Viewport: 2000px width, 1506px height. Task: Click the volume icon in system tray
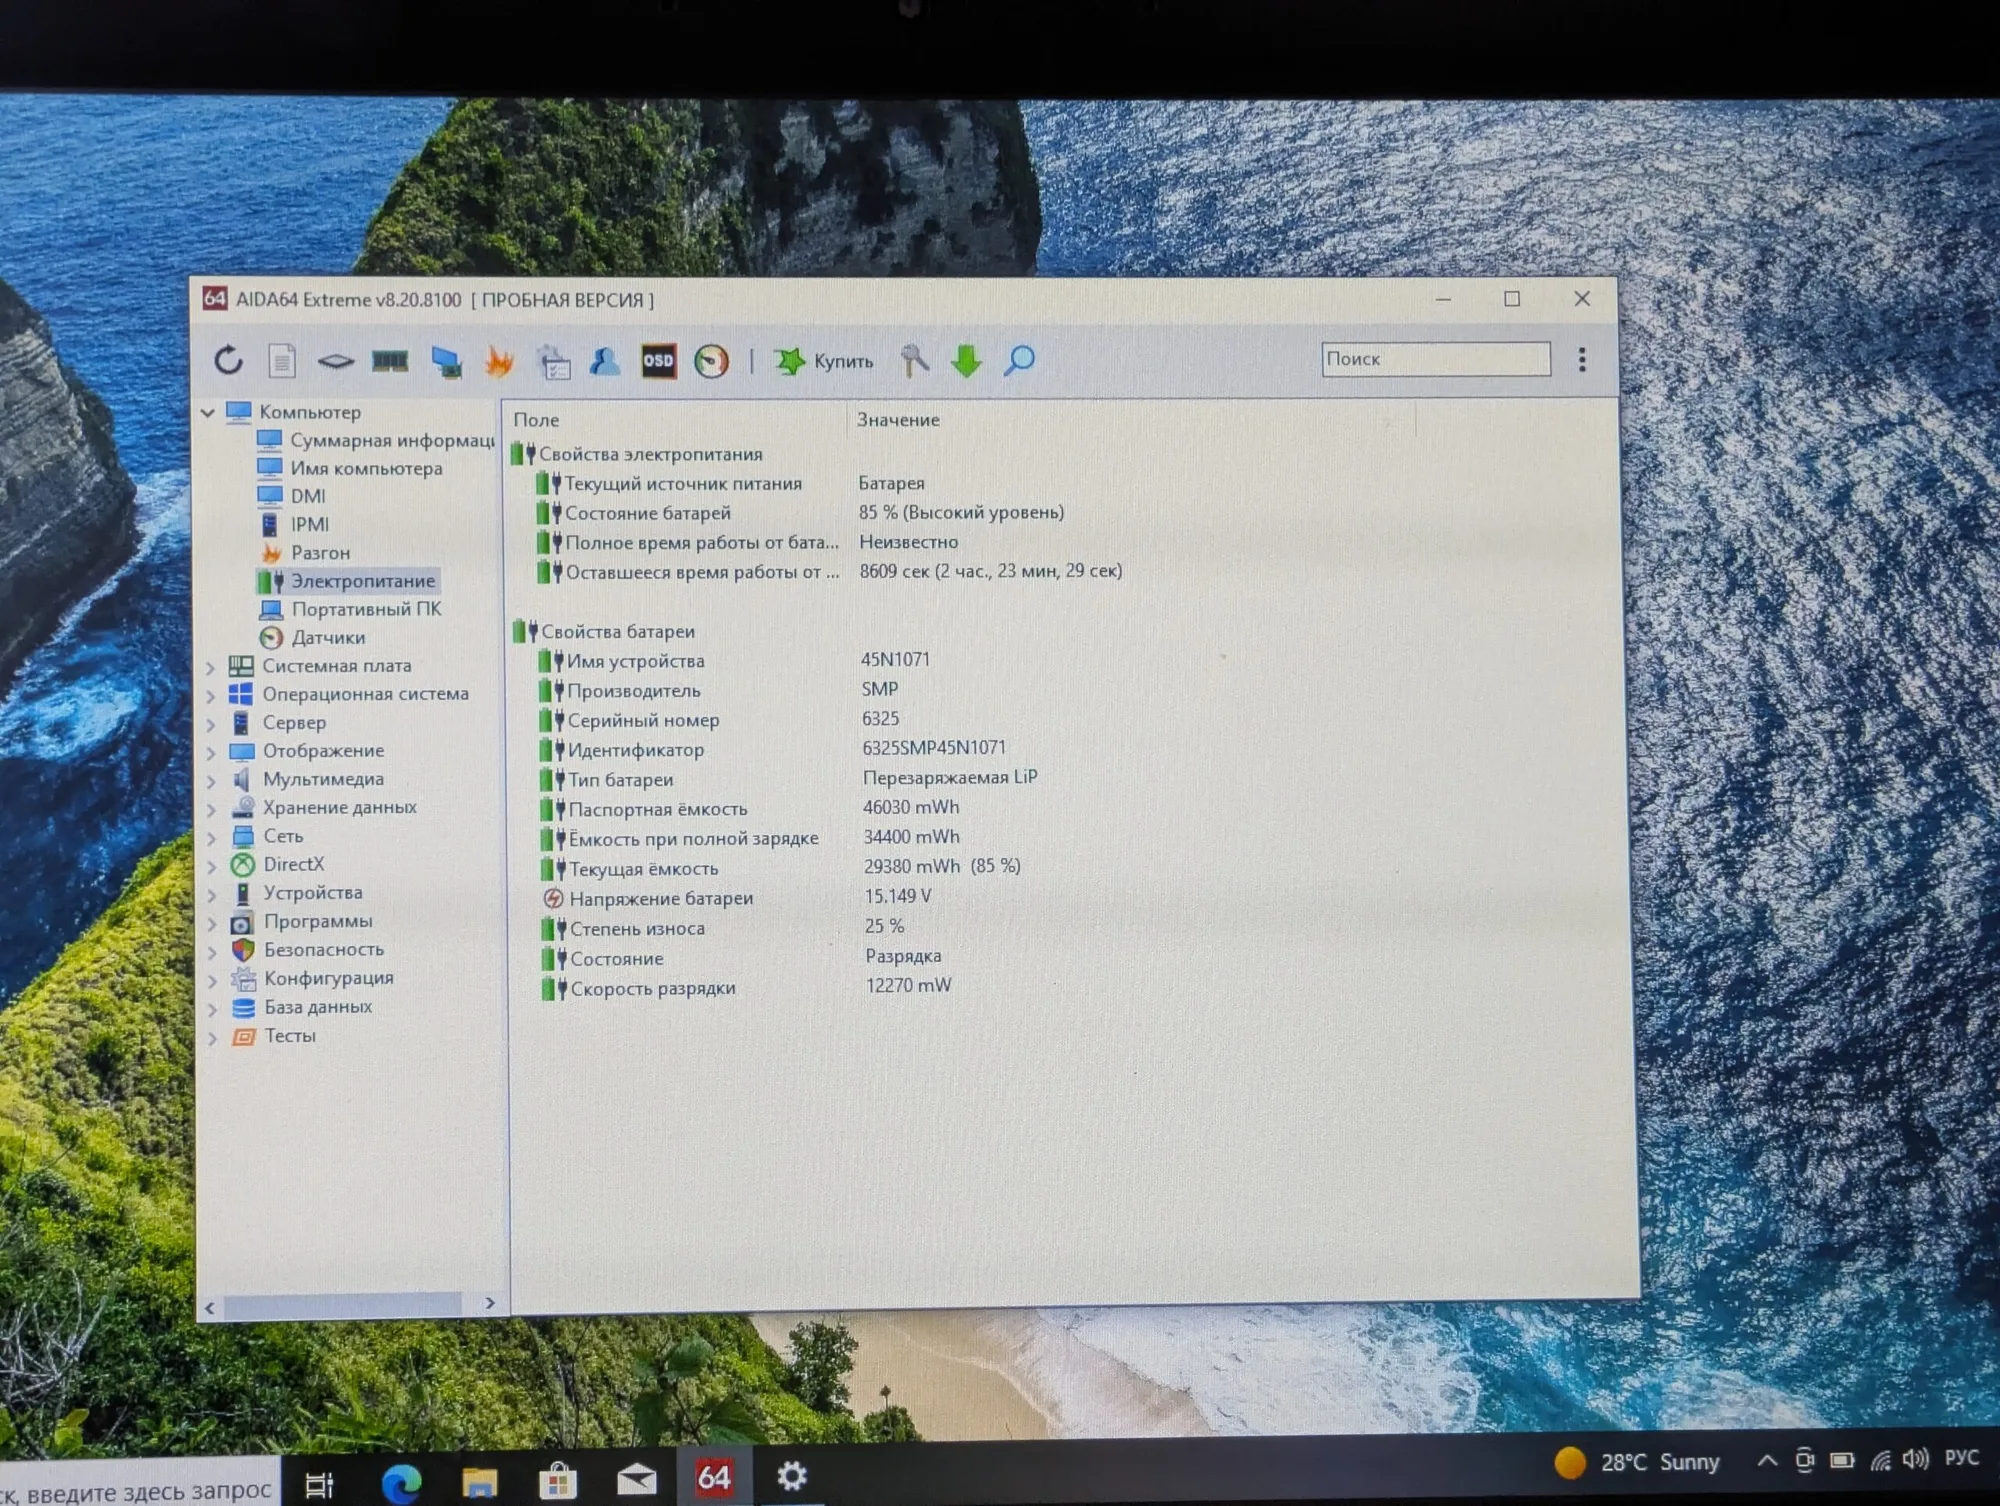(x=1915, y=1460)
